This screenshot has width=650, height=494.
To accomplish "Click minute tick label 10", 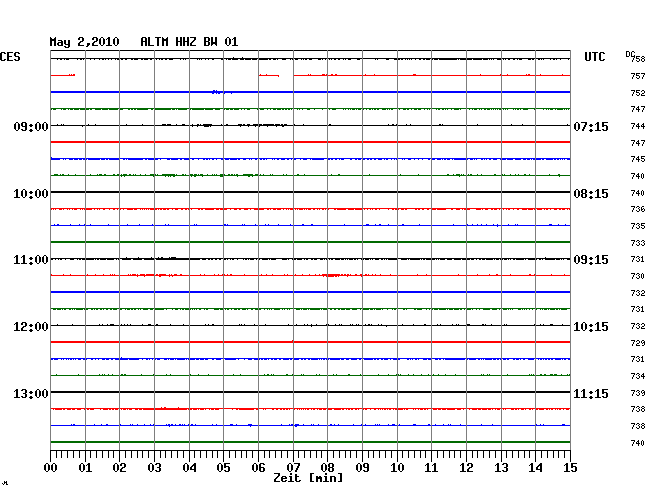I will (397, 468).
